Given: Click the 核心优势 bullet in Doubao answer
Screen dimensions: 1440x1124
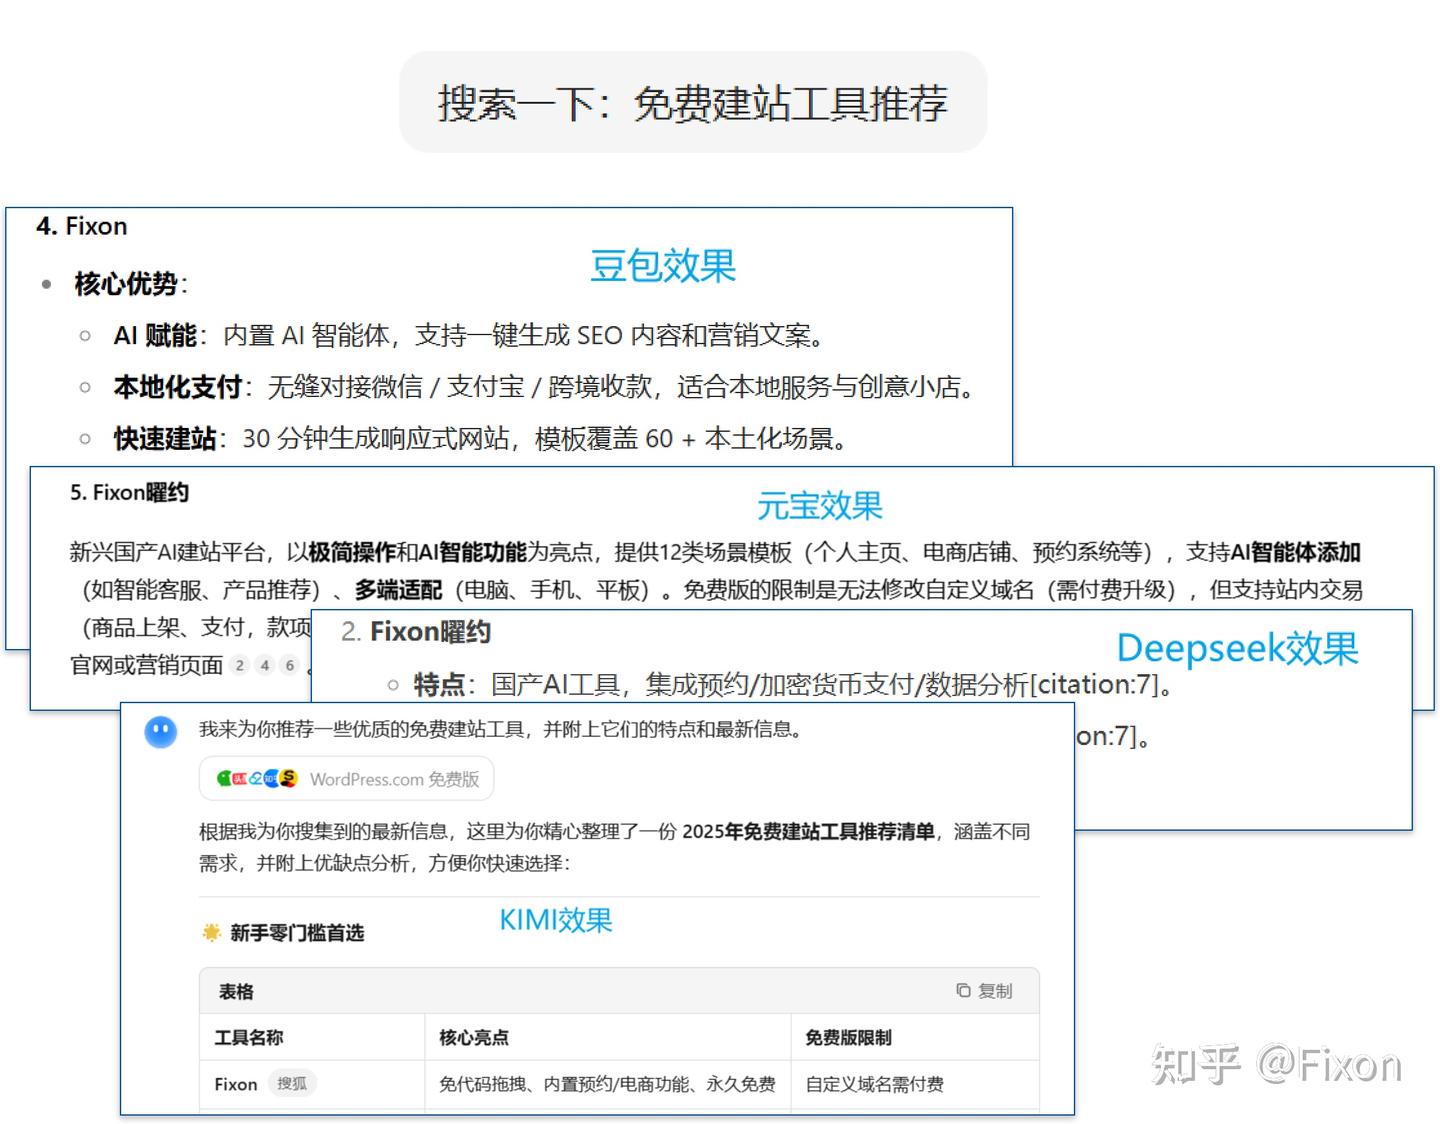Looking at the screenshot, I should click(131, 284).
